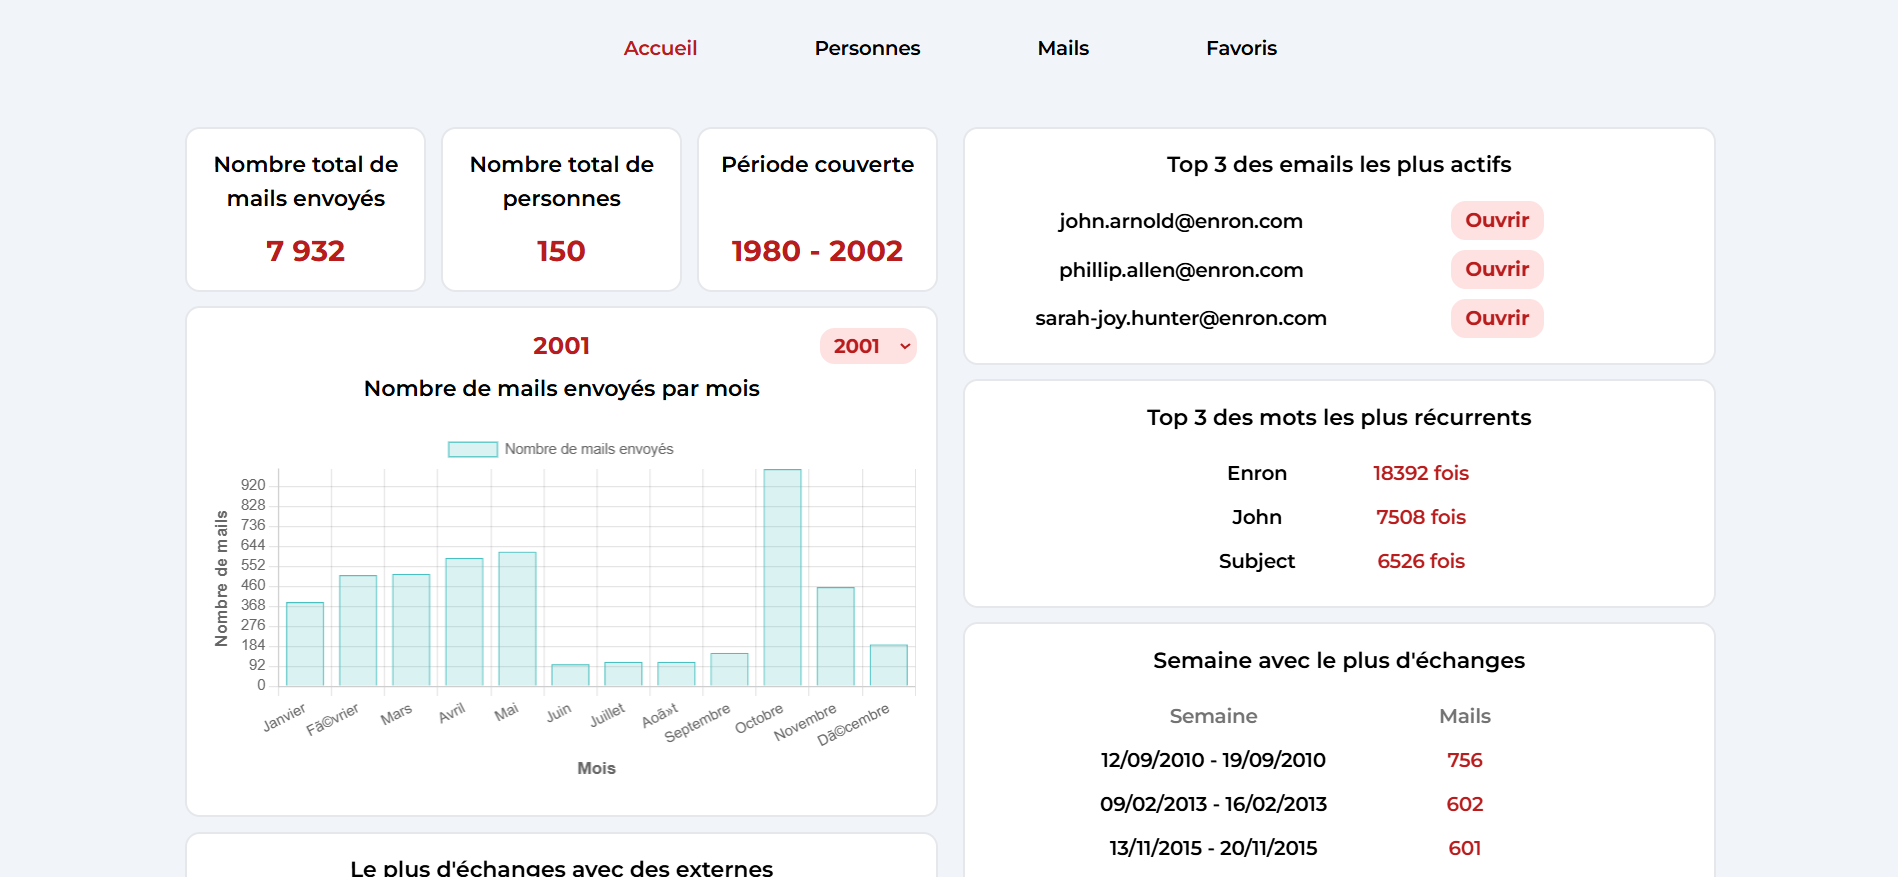Click the 'Top 3 des mots les plus récurrents' heading
Image resolution: width=1898 pixels, height=877 pixels.
1339,417
